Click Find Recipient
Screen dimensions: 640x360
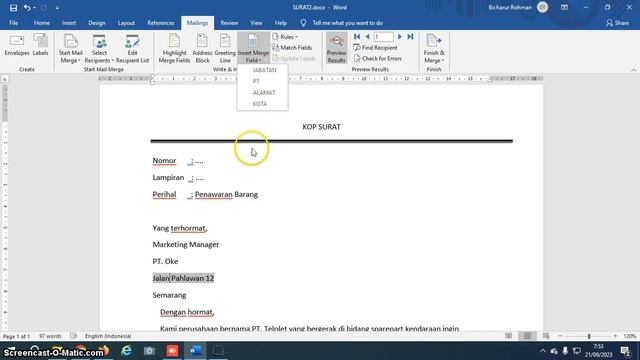(375, 48)
